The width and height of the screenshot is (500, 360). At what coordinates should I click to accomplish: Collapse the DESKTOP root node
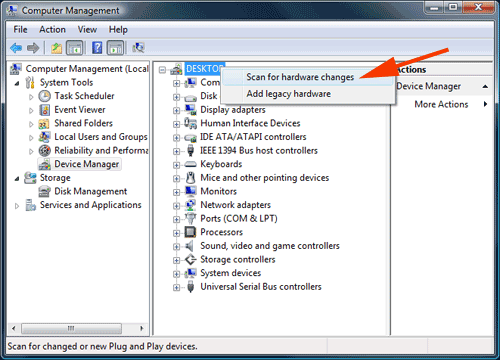[x=162, y=70]
